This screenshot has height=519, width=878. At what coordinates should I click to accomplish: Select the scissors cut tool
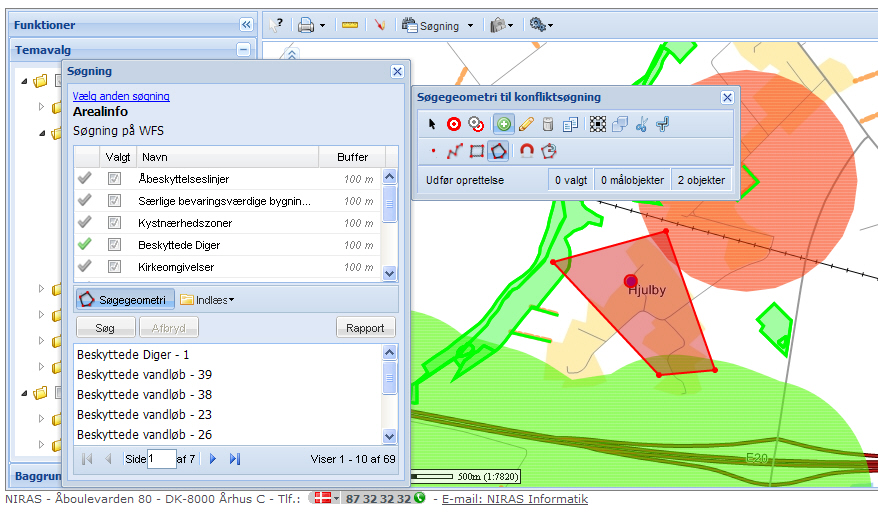click(642, 124)
